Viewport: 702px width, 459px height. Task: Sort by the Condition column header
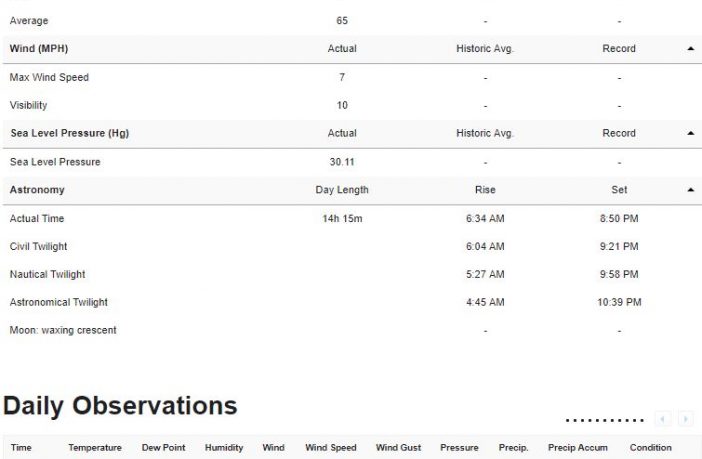(651, 447)
